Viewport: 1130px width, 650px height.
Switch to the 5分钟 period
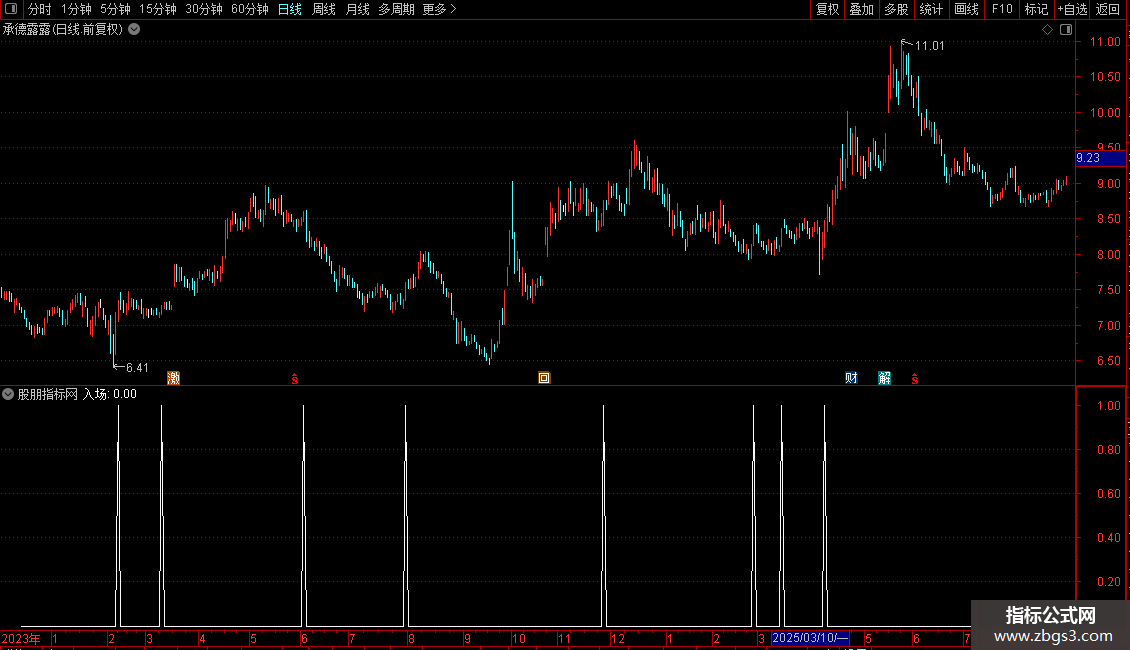coord(115,9)
